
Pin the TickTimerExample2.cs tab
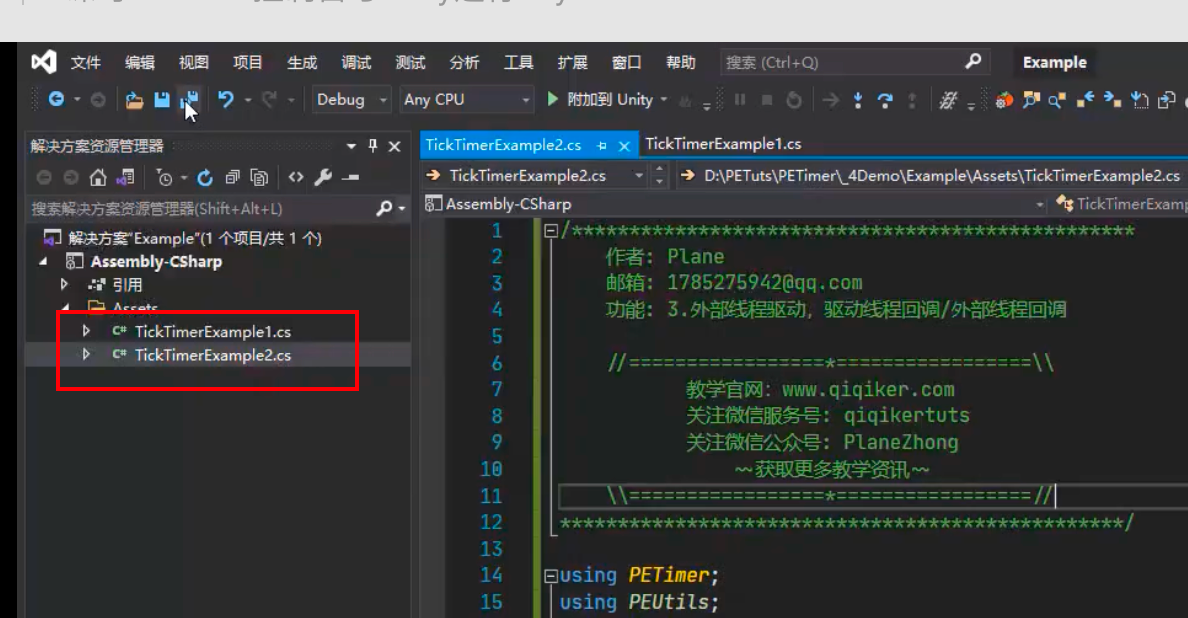(x=602, y=145)
